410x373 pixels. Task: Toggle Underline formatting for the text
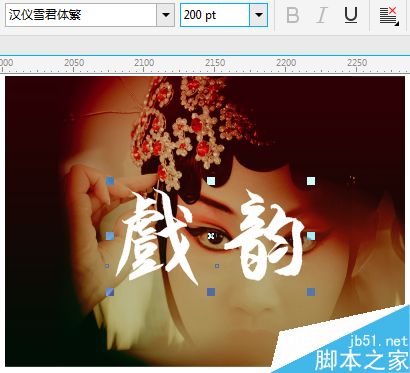(351, 15)
